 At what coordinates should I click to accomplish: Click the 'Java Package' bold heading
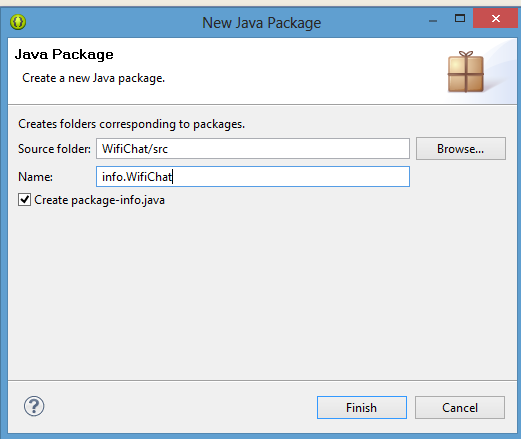click(64, 55)
